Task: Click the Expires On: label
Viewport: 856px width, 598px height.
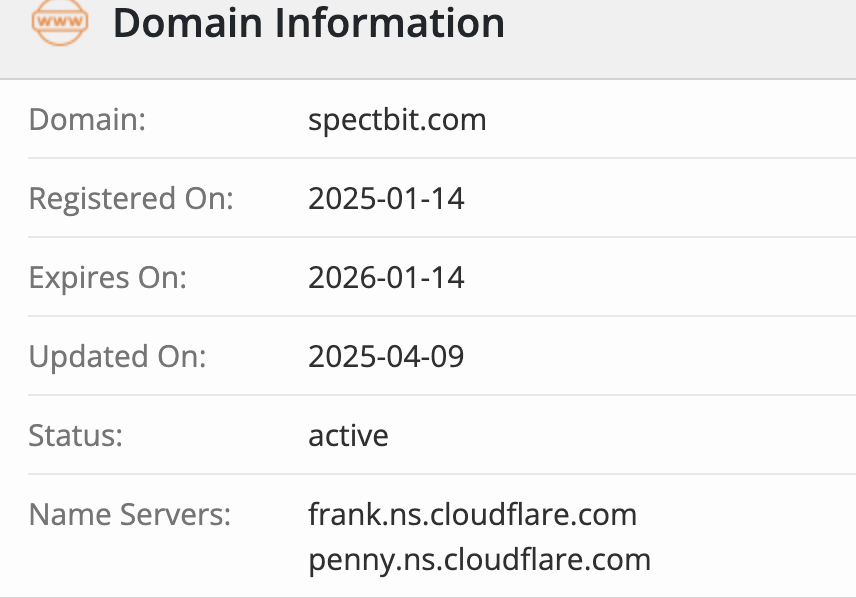Action: click(x=108, y=277)
